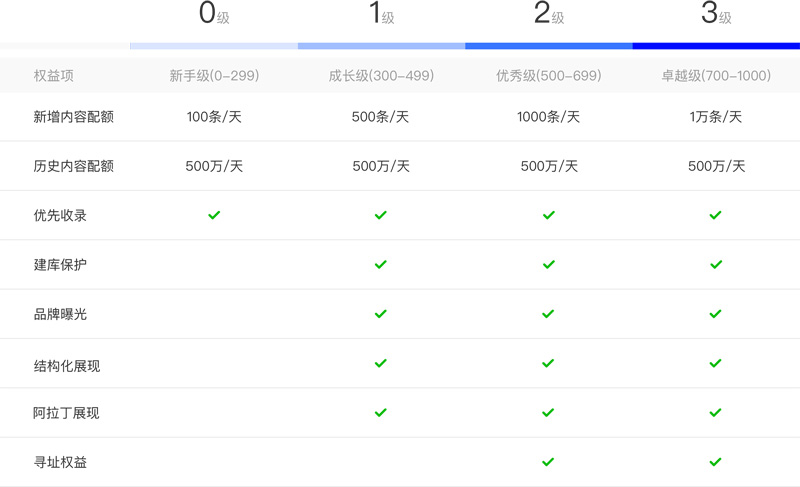Click the 品牌曝光 checkmark under 成长级
This screenshot has height=487, width=800.
(381, 314)
